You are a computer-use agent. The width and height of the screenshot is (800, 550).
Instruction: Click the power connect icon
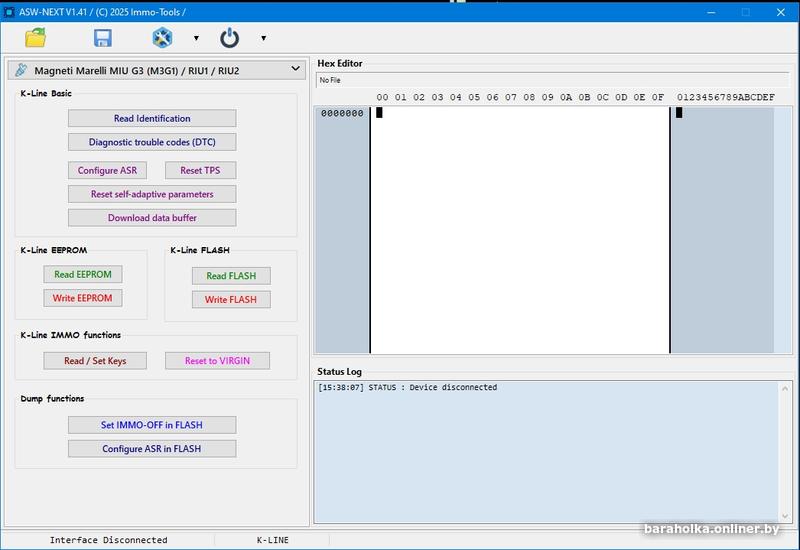230,38
